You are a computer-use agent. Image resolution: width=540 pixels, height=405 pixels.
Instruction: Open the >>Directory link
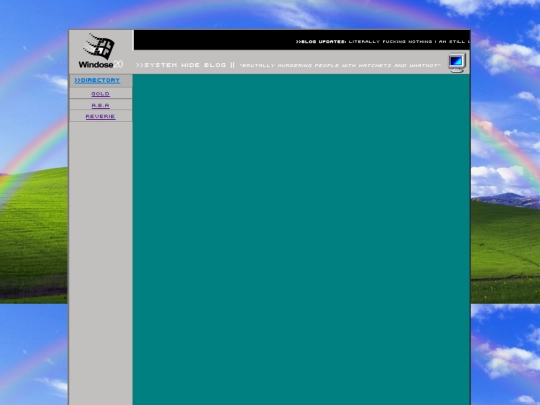coord(97,80)
